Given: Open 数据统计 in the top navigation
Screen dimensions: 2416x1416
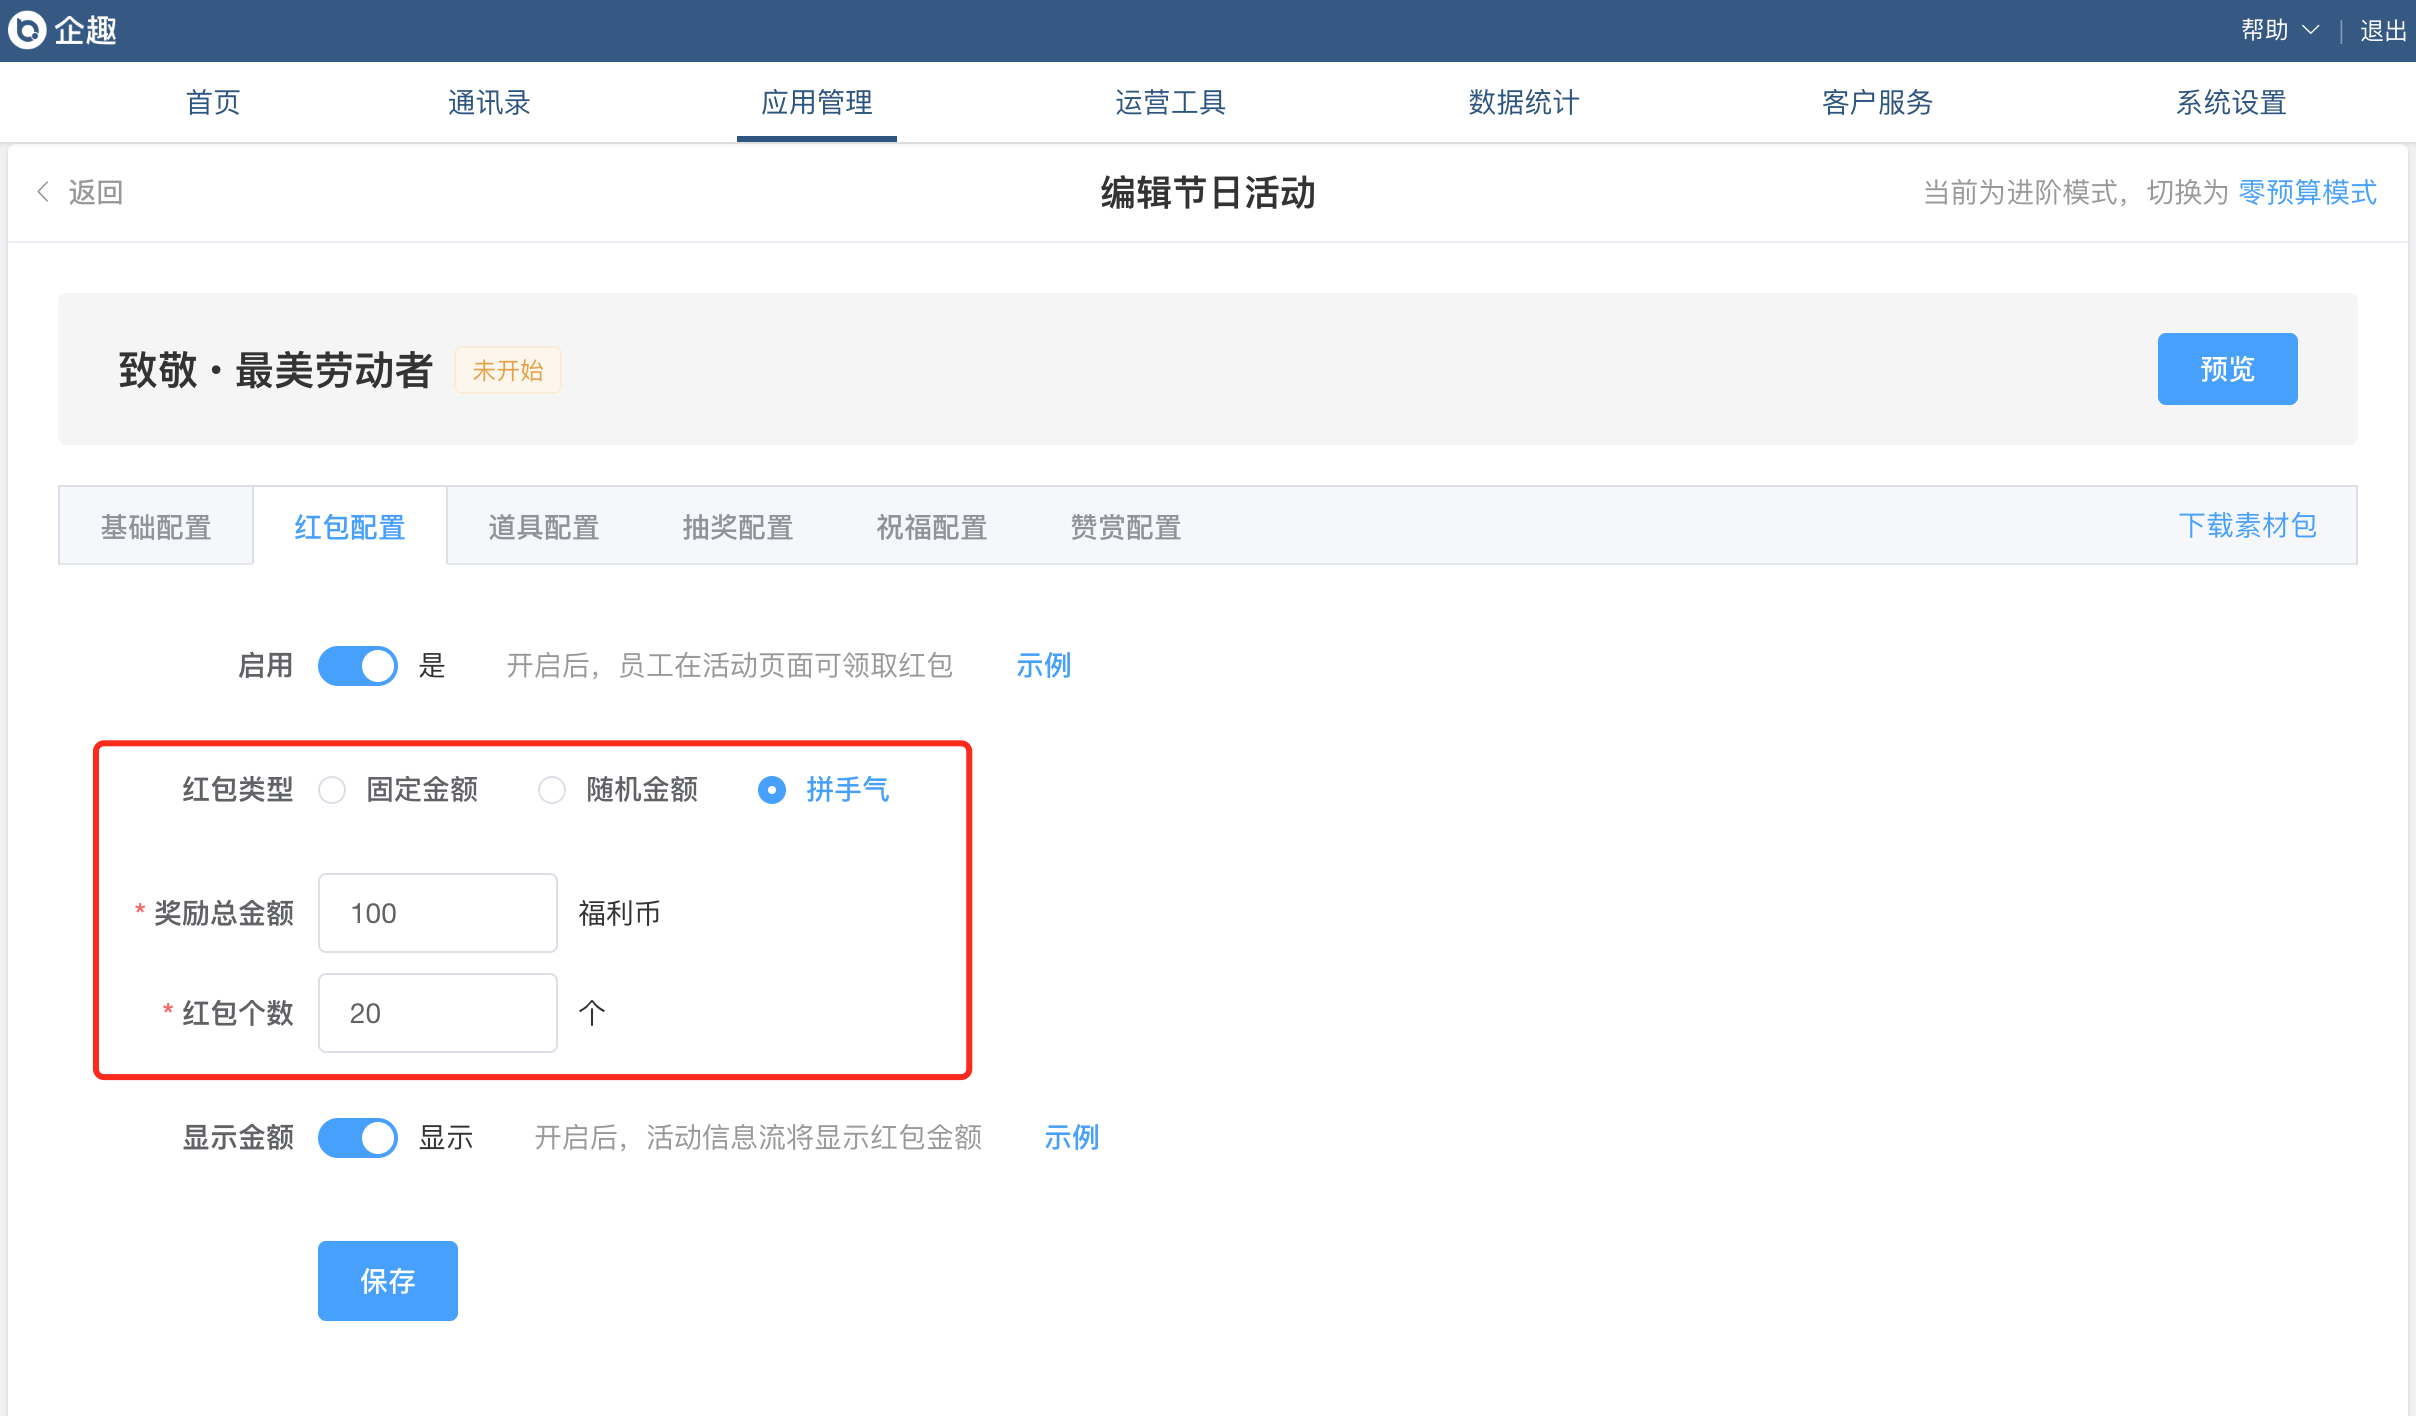Looking at the screenshot, I should coord(1523,102).
